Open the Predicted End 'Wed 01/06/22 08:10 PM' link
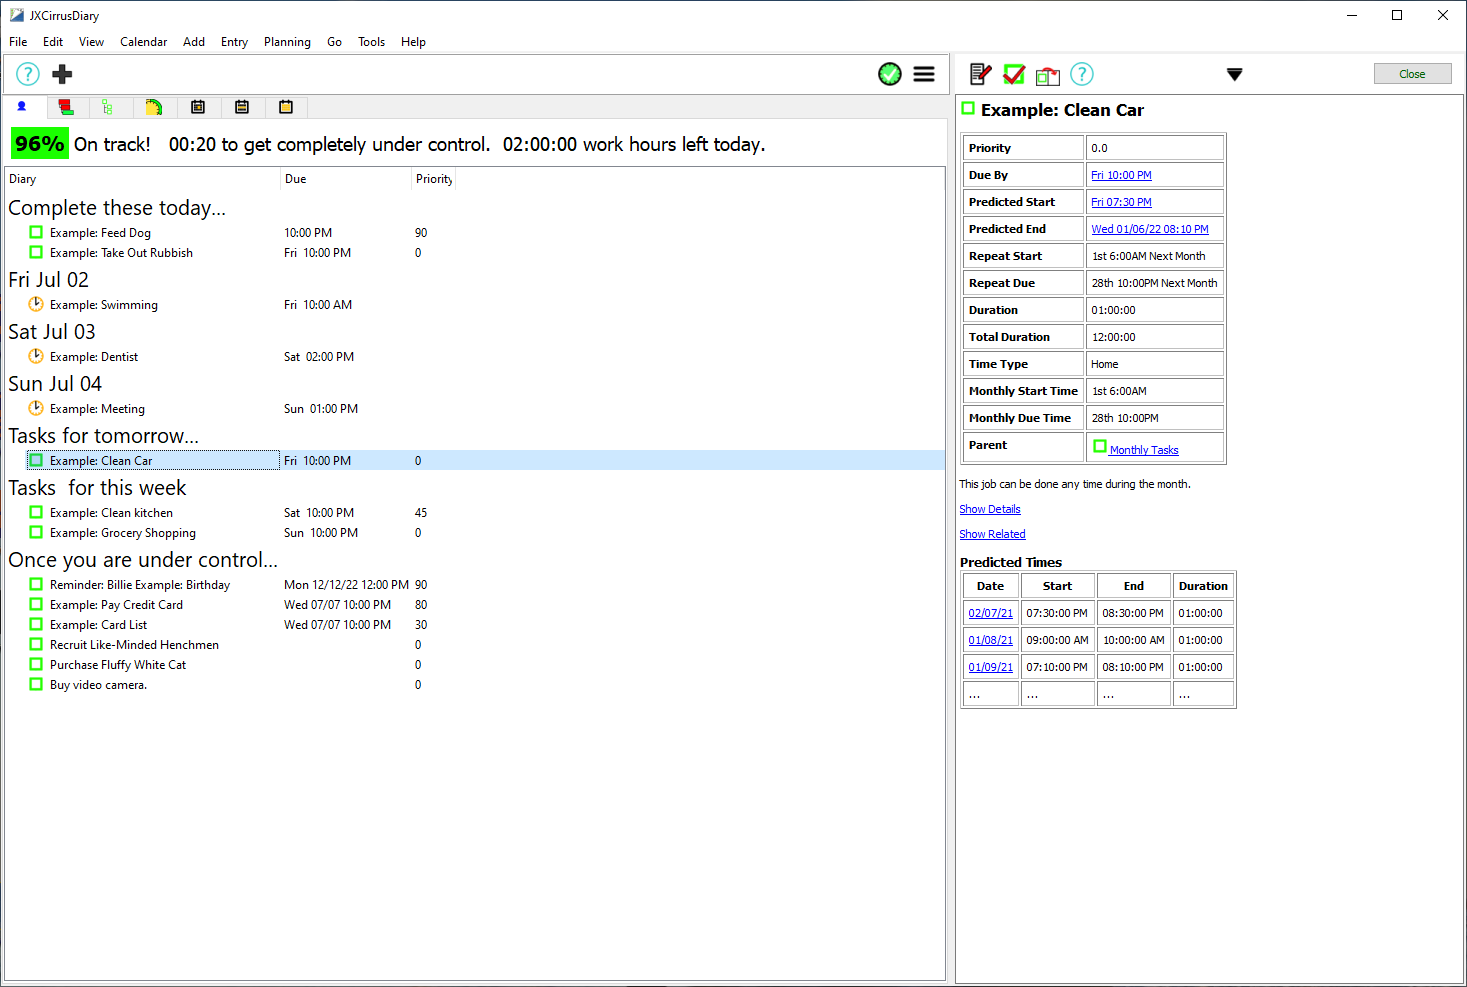This screenshot has width=1467, height=987. pyautogui.click(x=1150, y=229)
